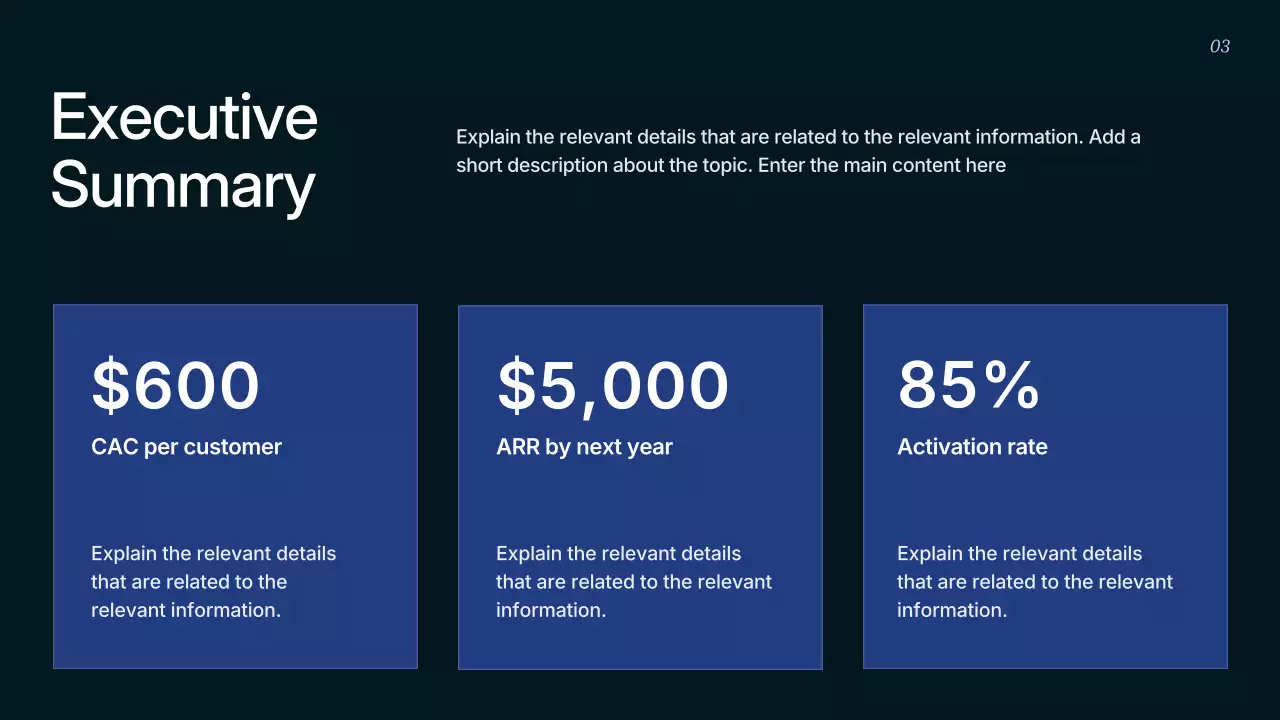
Task: Click the "CAC per customer" label
Action: (186, 447)
